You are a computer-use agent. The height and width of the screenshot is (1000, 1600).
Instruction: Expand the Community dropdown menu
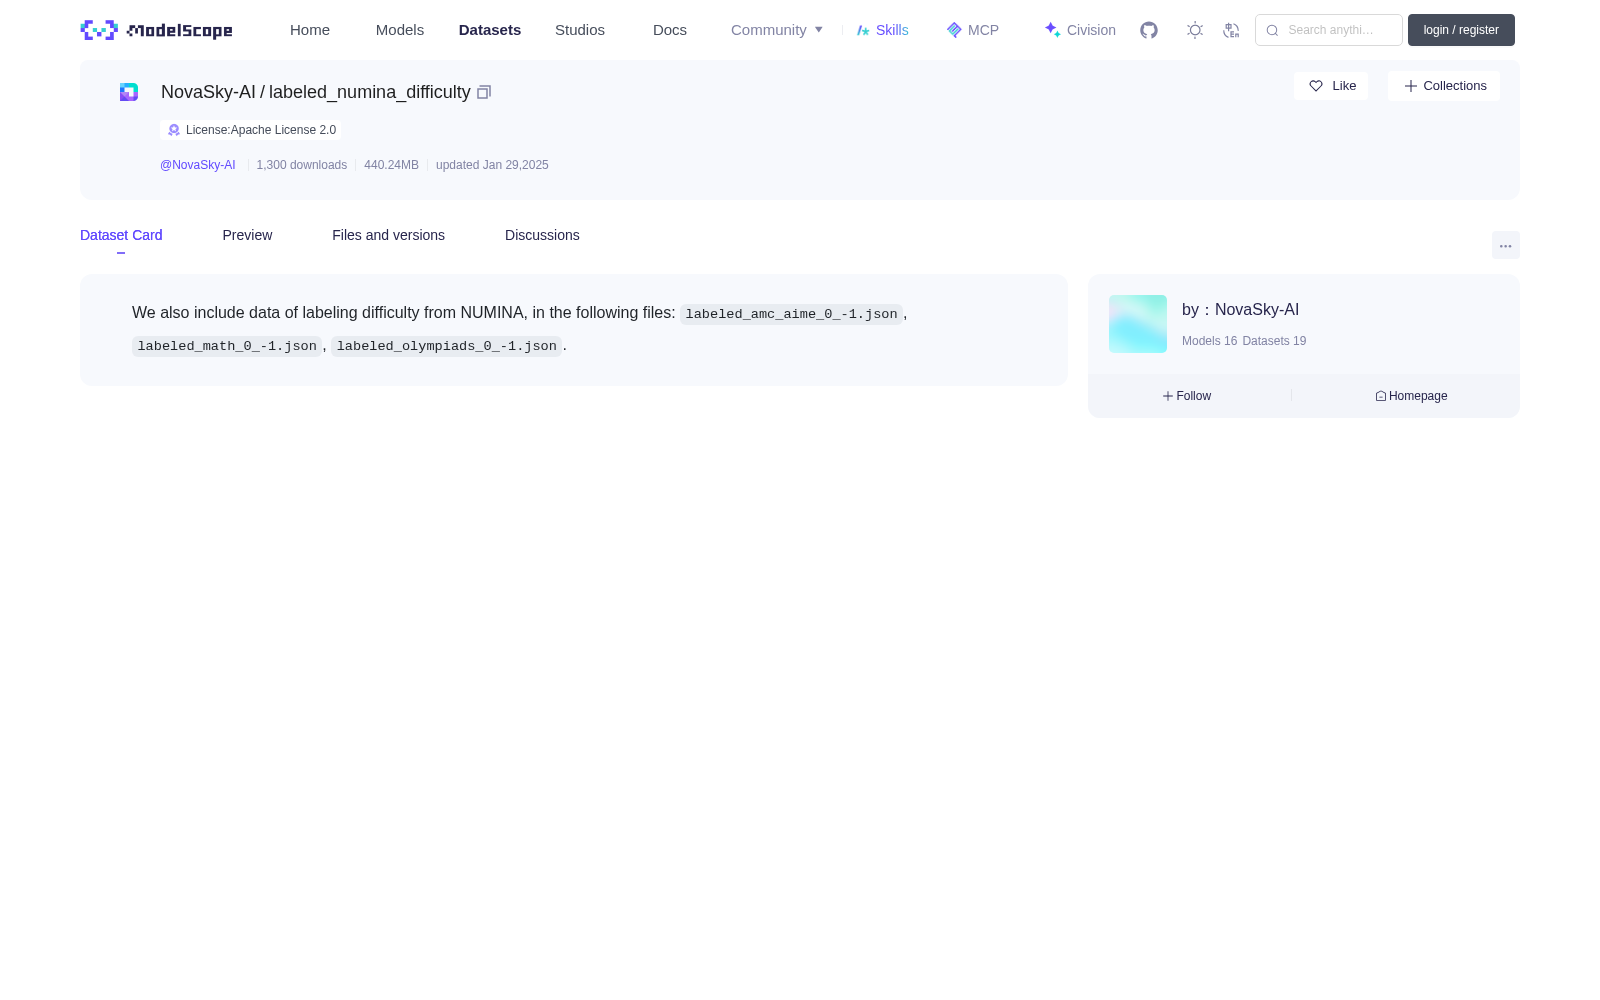click(777, 30)
